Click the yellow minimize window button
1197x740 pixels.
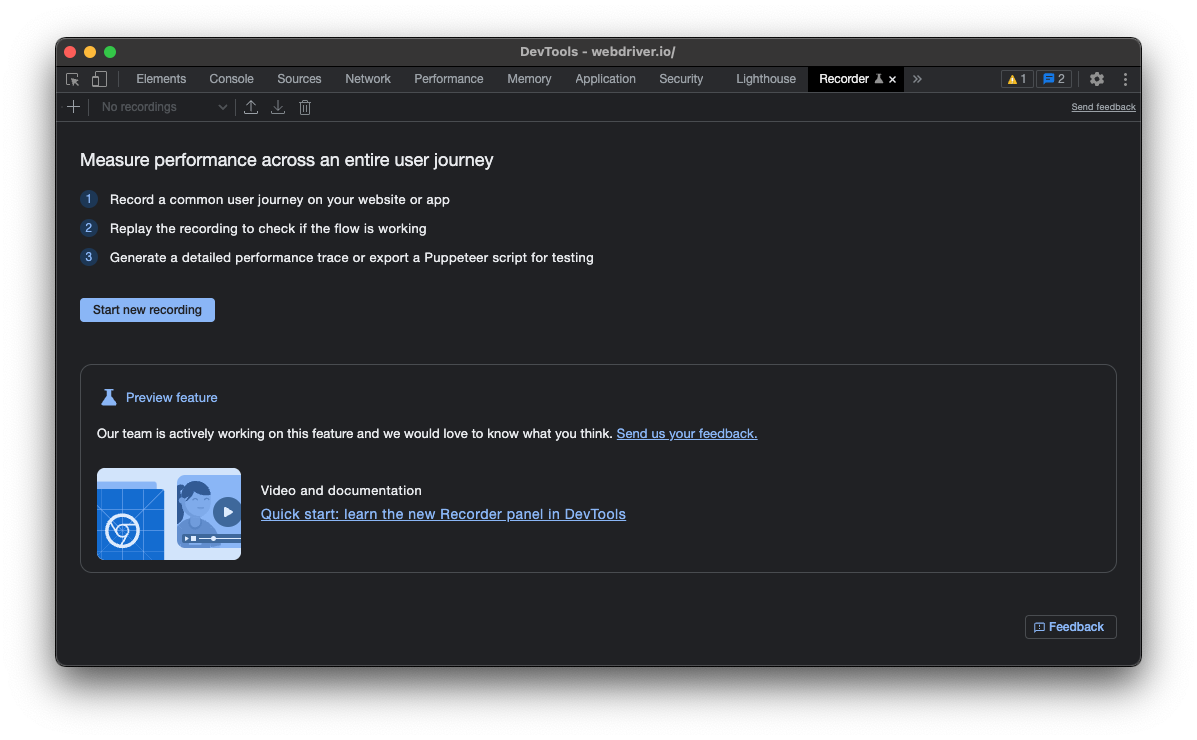90,52
